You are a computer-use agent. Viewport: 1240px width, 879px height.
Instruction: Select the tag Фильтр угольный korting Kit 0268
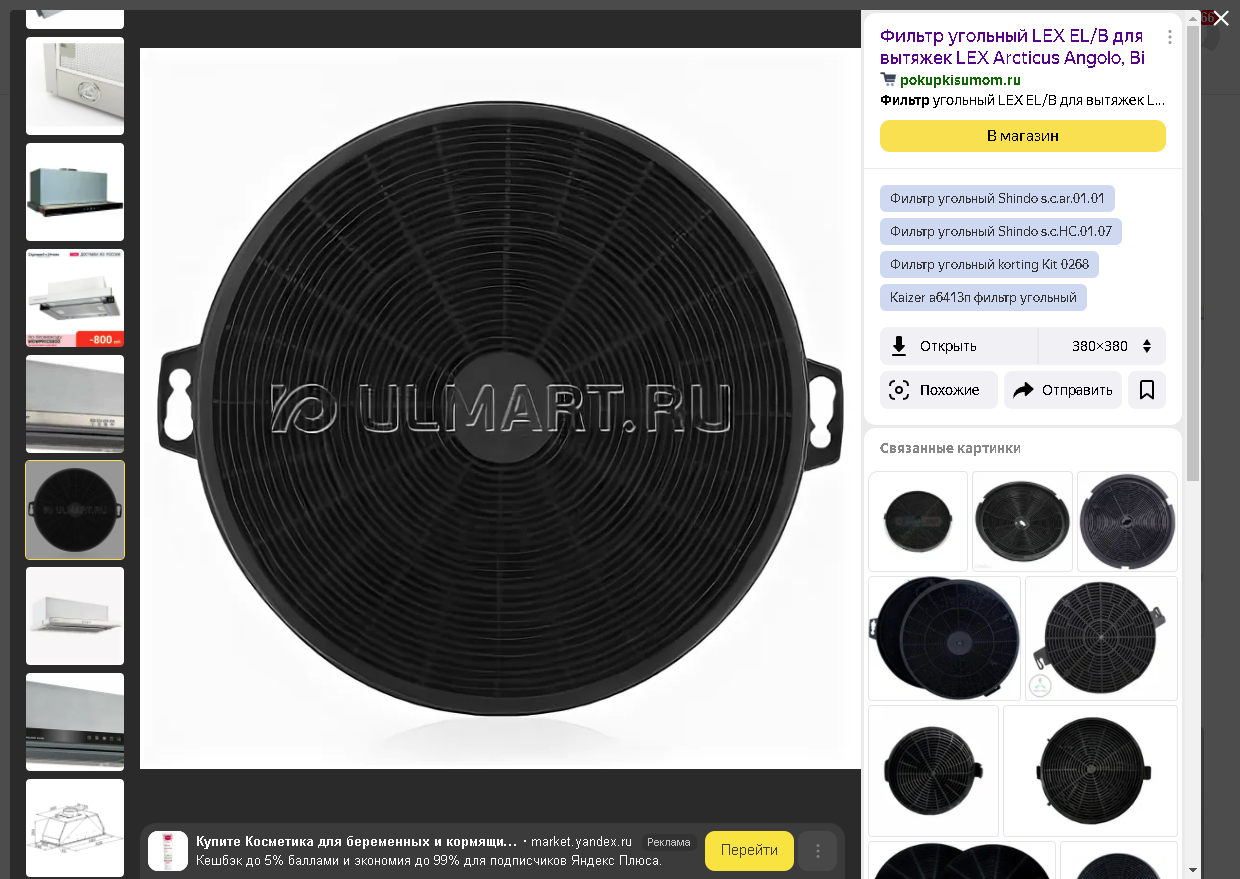coord(989,264)
